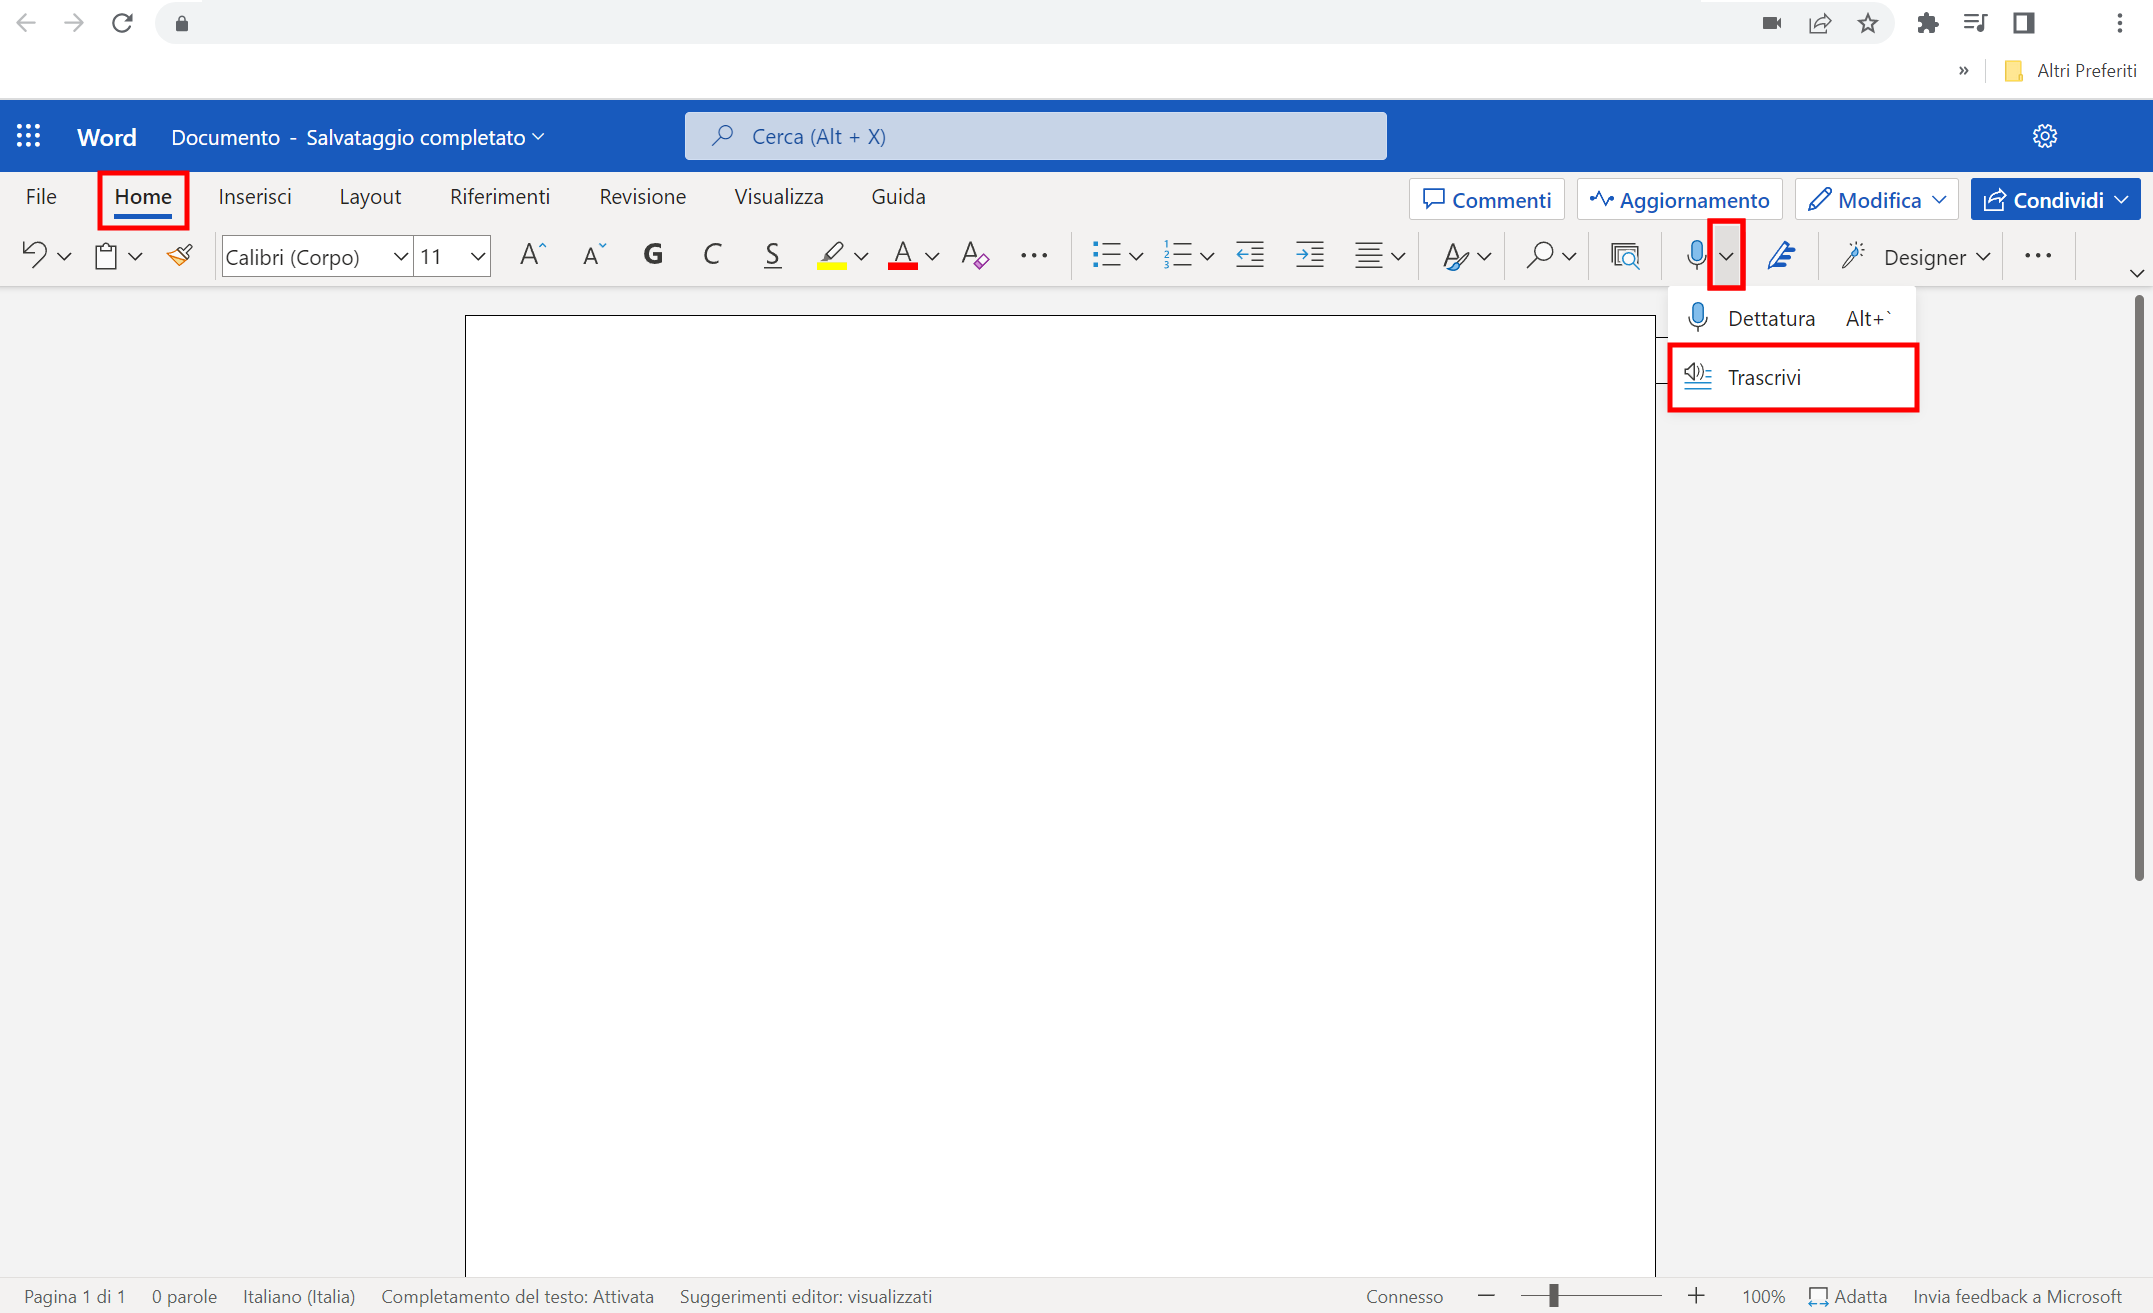Open the Incolla clipboard icon
The image size is (2153, 1313).
[x=106, y=255]
